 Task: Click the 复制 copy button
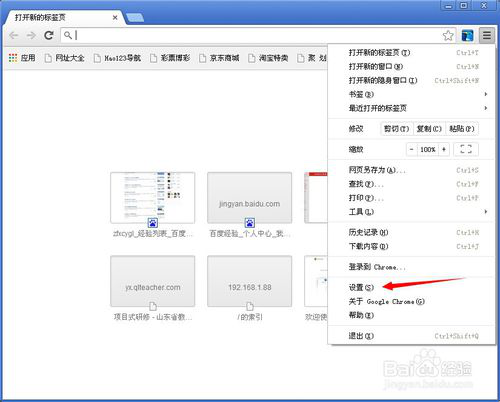coord(429,129)
